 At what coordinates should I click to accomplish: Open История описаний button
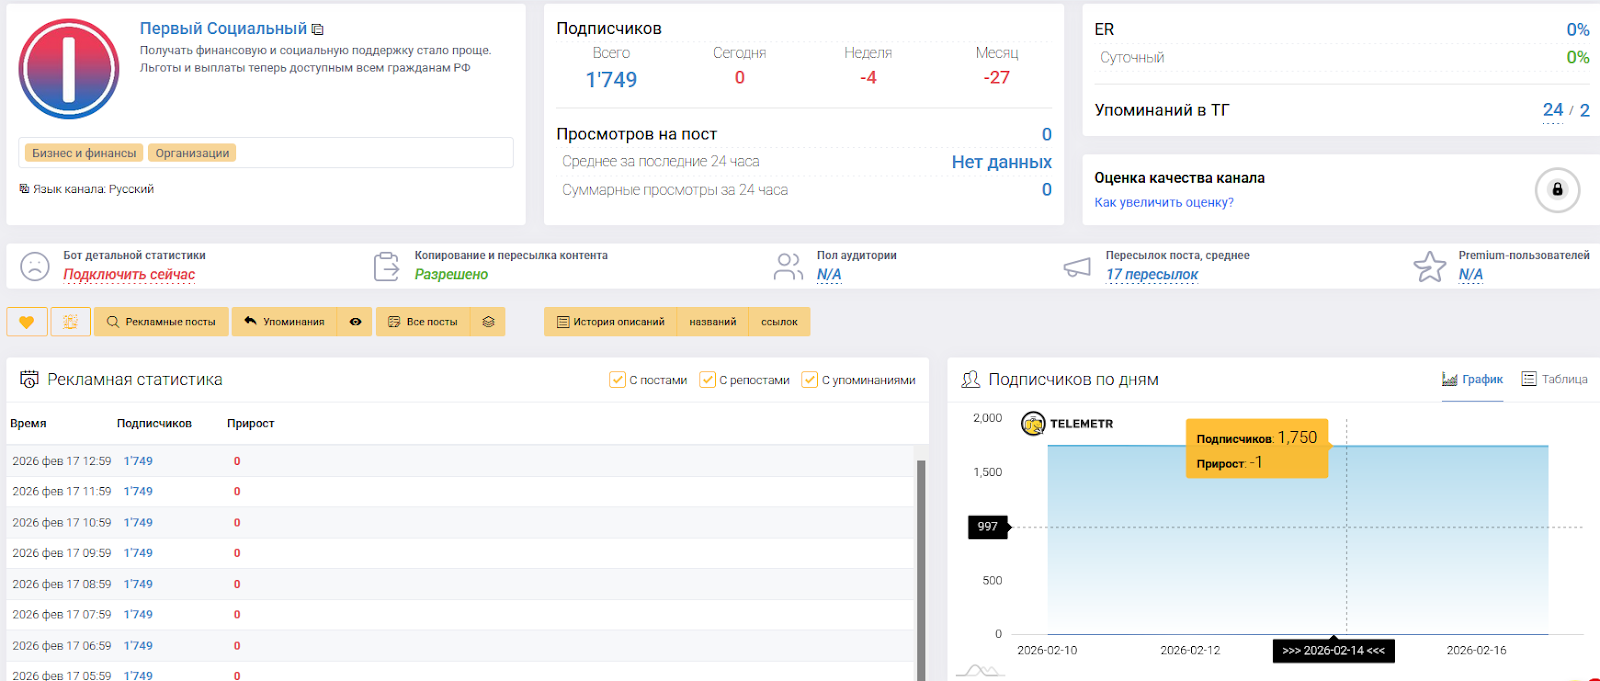[x=610, y=322]
